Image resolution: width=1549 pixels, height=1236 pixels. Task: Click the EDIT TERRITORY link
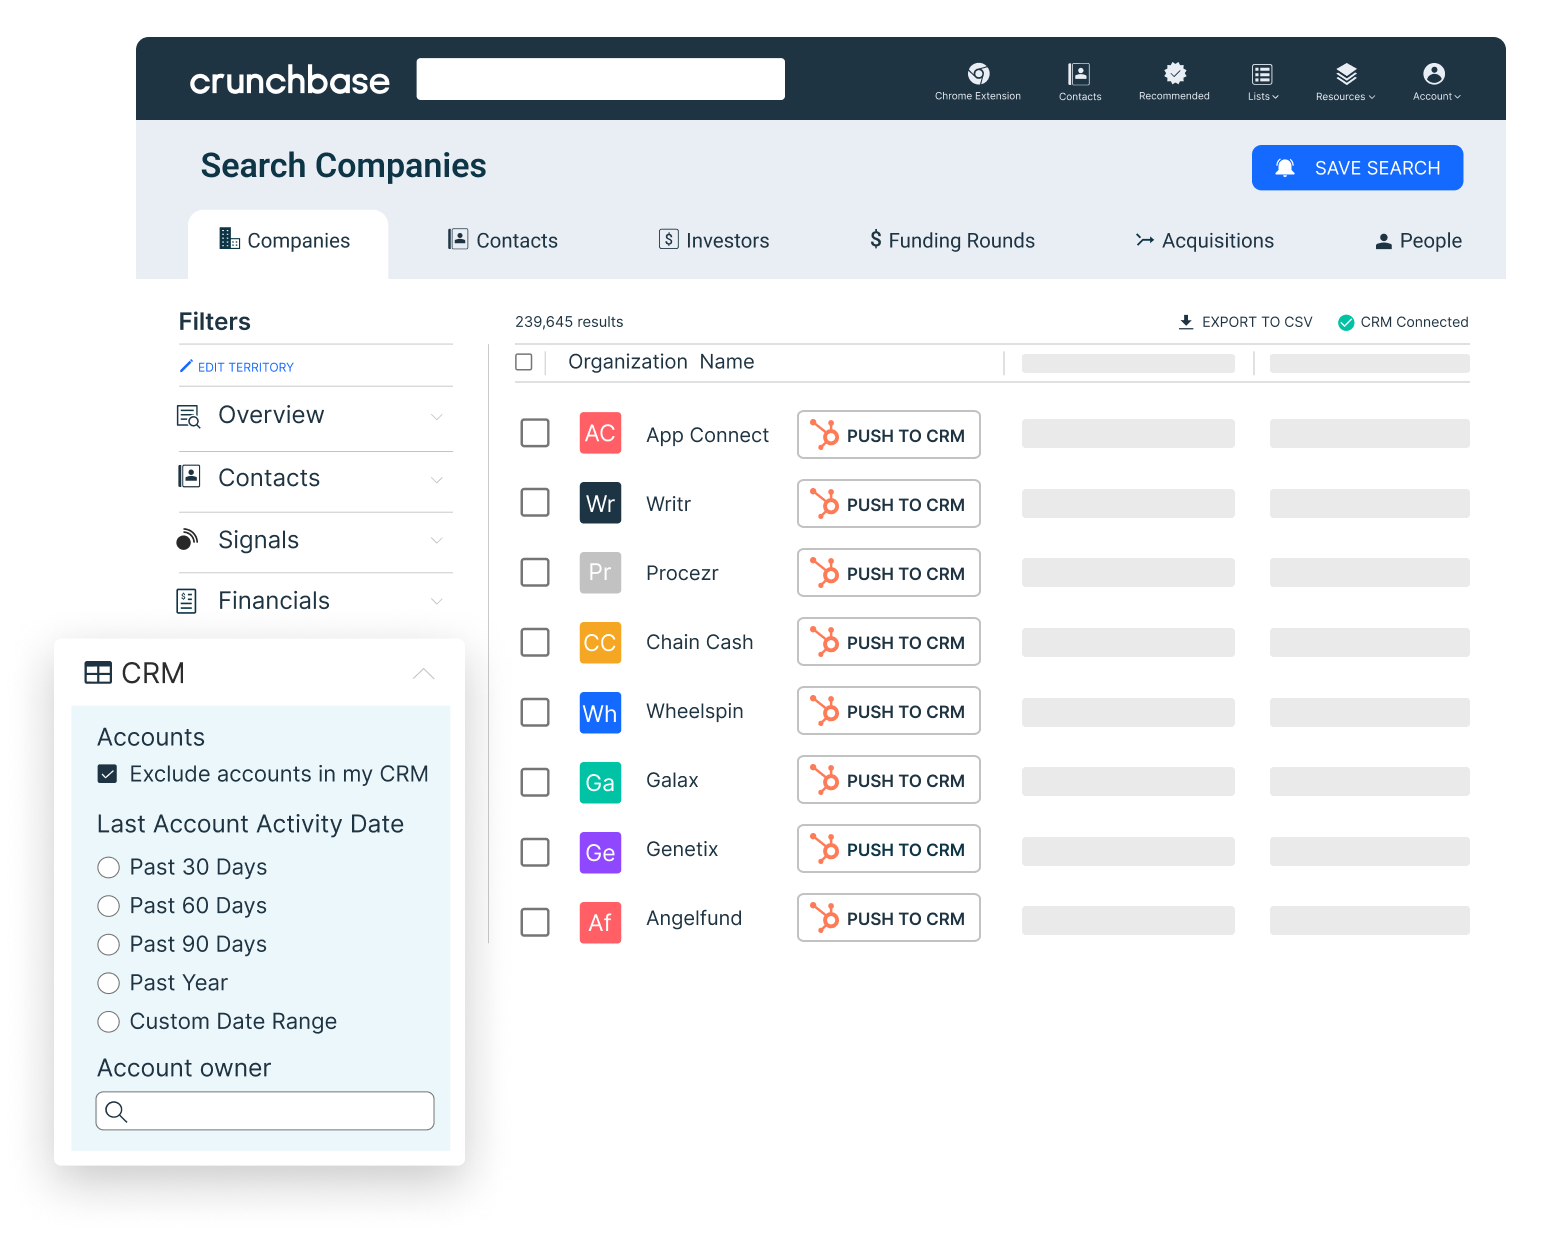pos(237,367)
